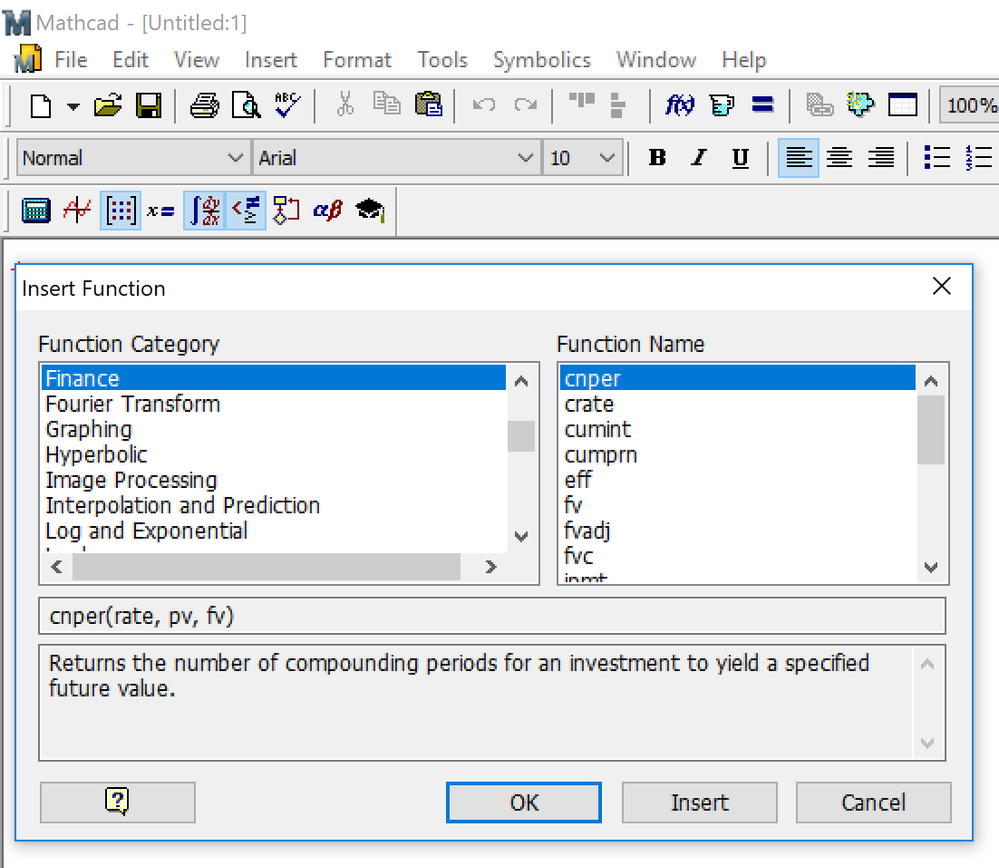The width and height of the screenshot is (999, 868).
Task: Open the Graph toolbar icon
Action: (77, 210)
